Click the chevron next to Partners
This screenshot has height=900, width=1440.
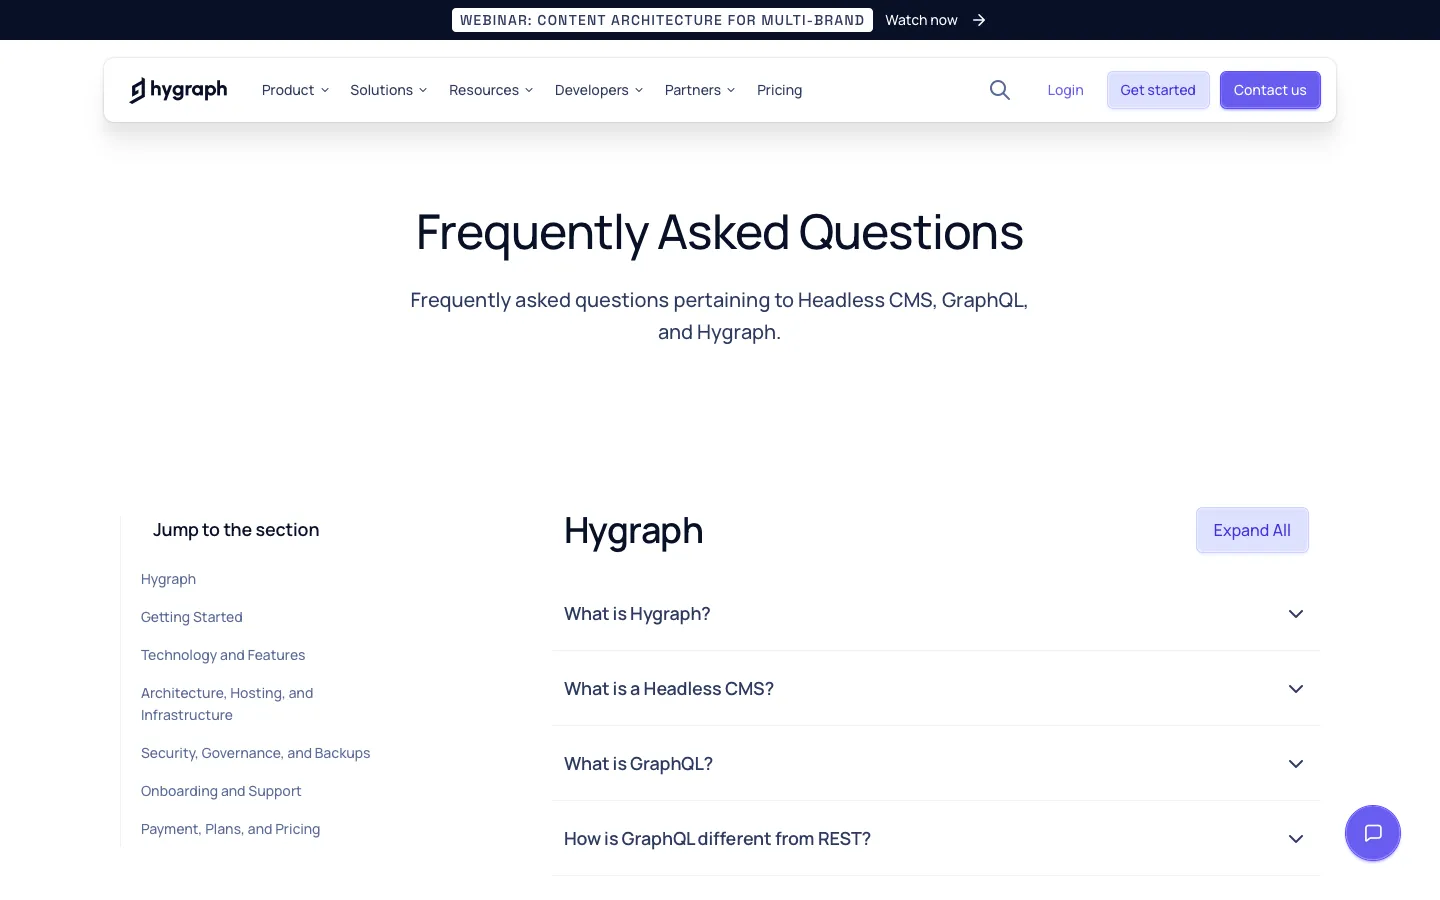731,90
